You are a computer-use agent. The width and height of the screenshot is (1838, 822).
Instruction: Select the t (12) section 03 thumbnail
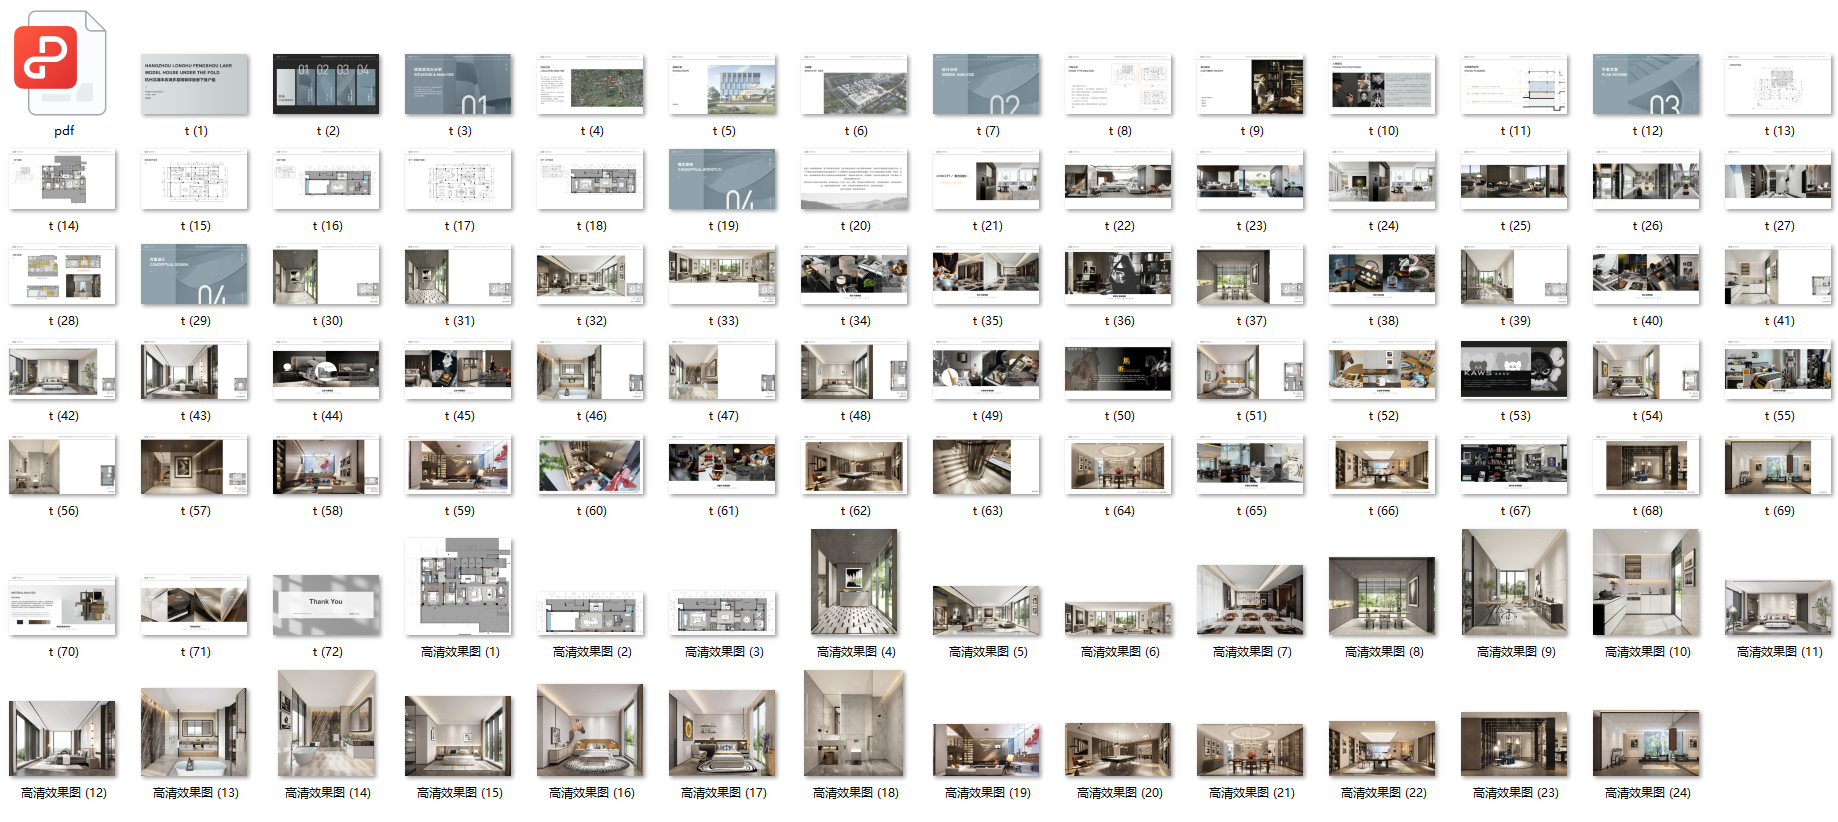click(1647, 84)
